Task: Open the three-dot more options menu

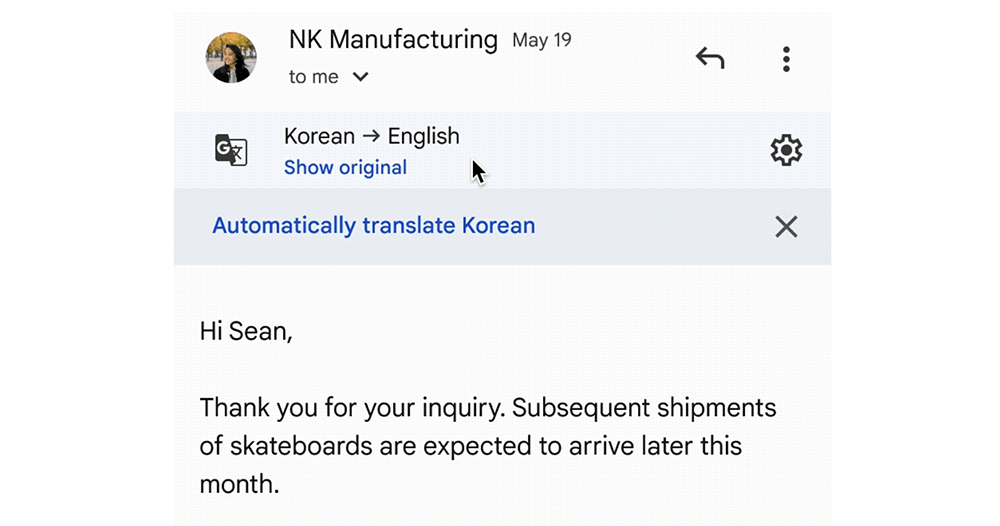Action: (x=786, y=59)
